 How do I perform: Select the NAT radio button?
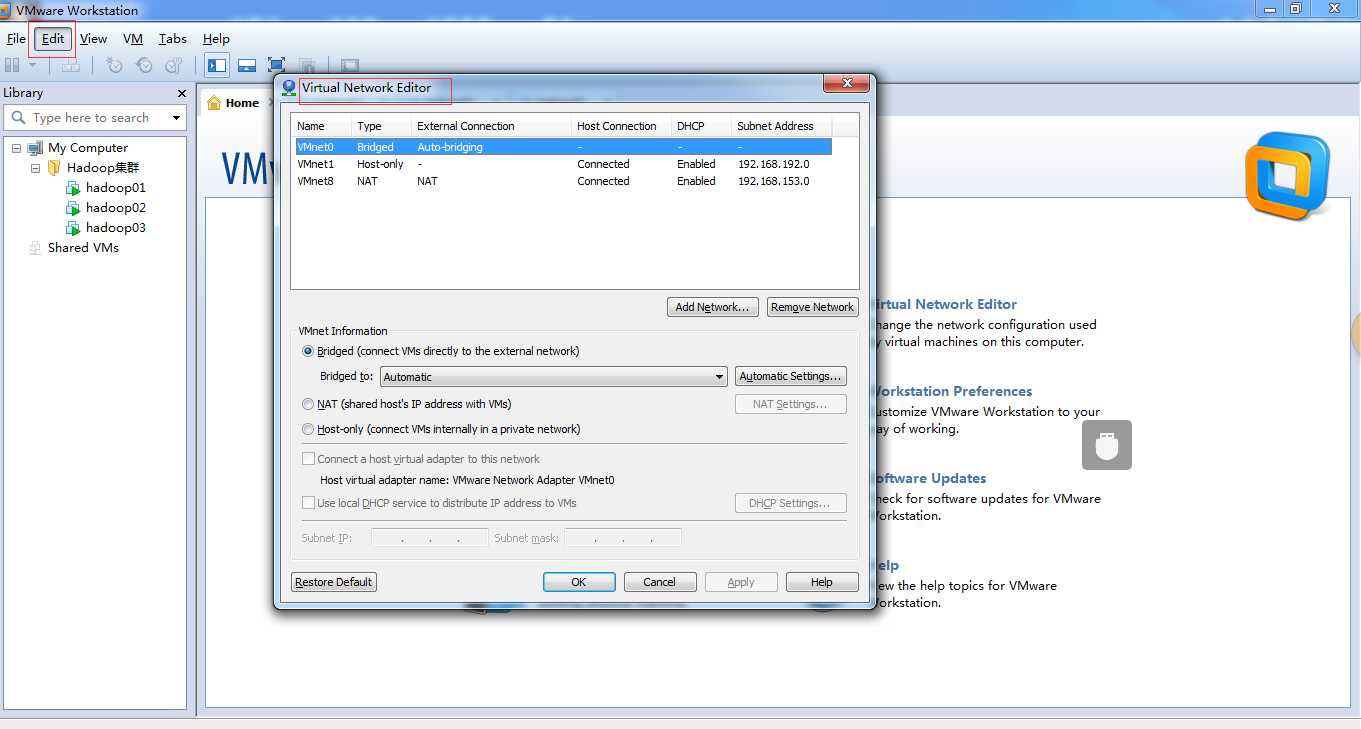coord(308,405)
